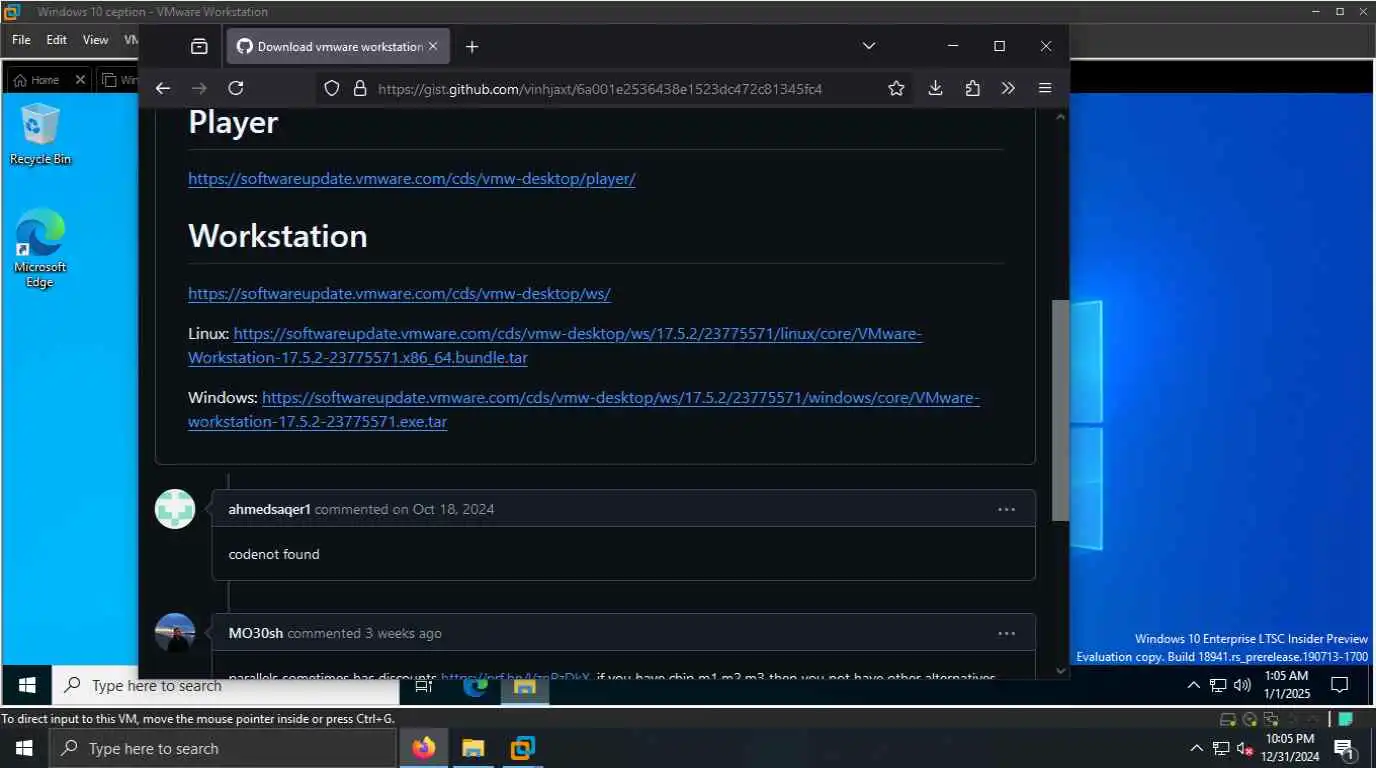
Task: Open the VMware View menu
Action: (x=95, y=40)
